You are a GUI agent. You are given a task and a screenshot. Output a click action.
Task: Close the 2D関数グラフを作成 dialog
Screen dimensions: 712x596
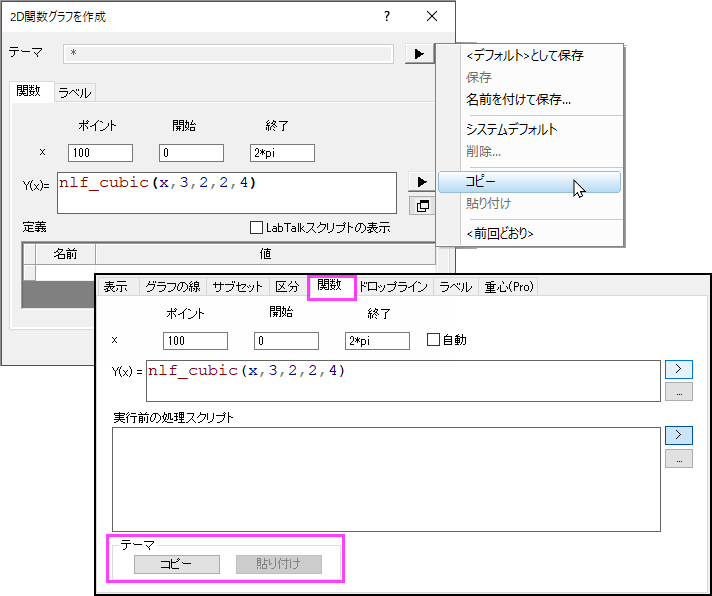click(432, 16)
